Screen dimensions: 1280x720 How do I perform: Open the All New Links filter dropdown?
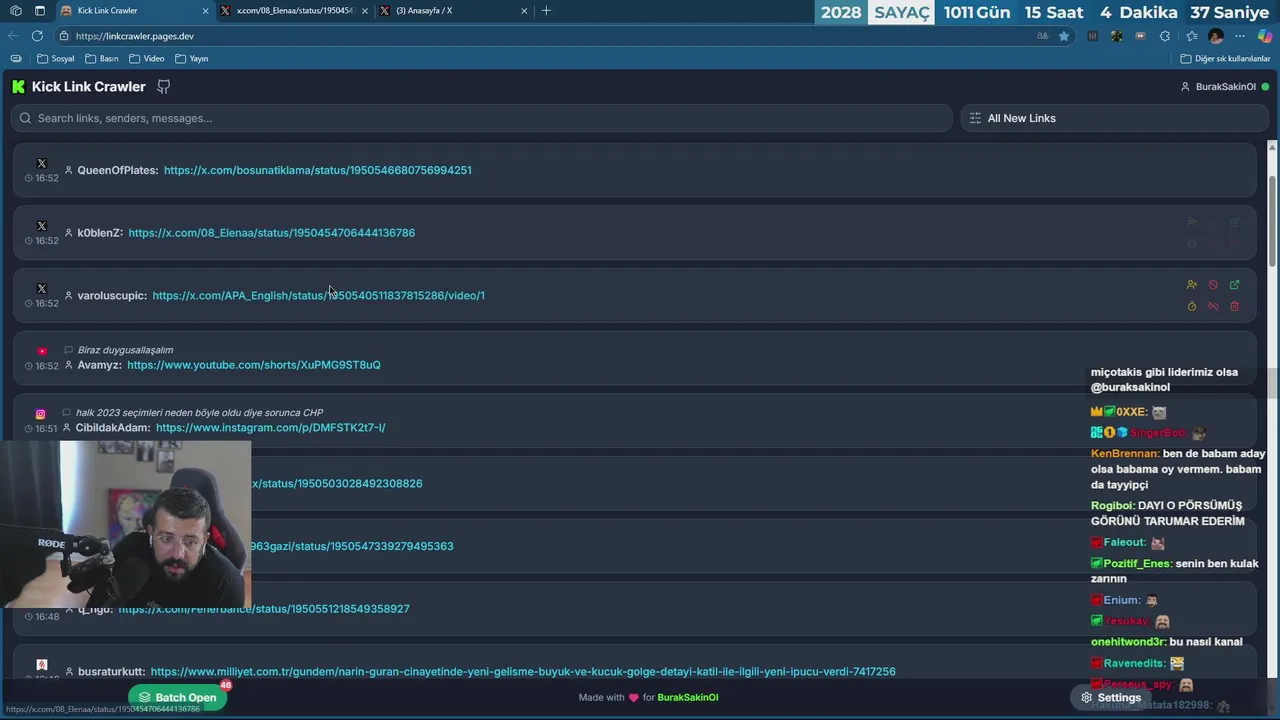pos(1115,118)
